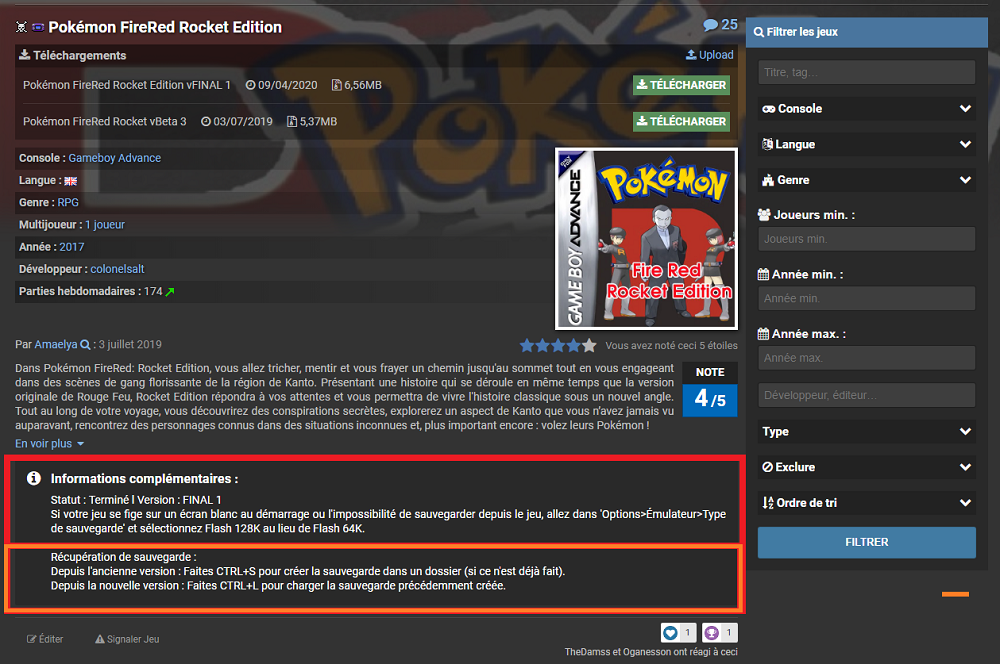Click the British flag language icon
Screen dimensions: 1000x664
[x=70, y=181]
